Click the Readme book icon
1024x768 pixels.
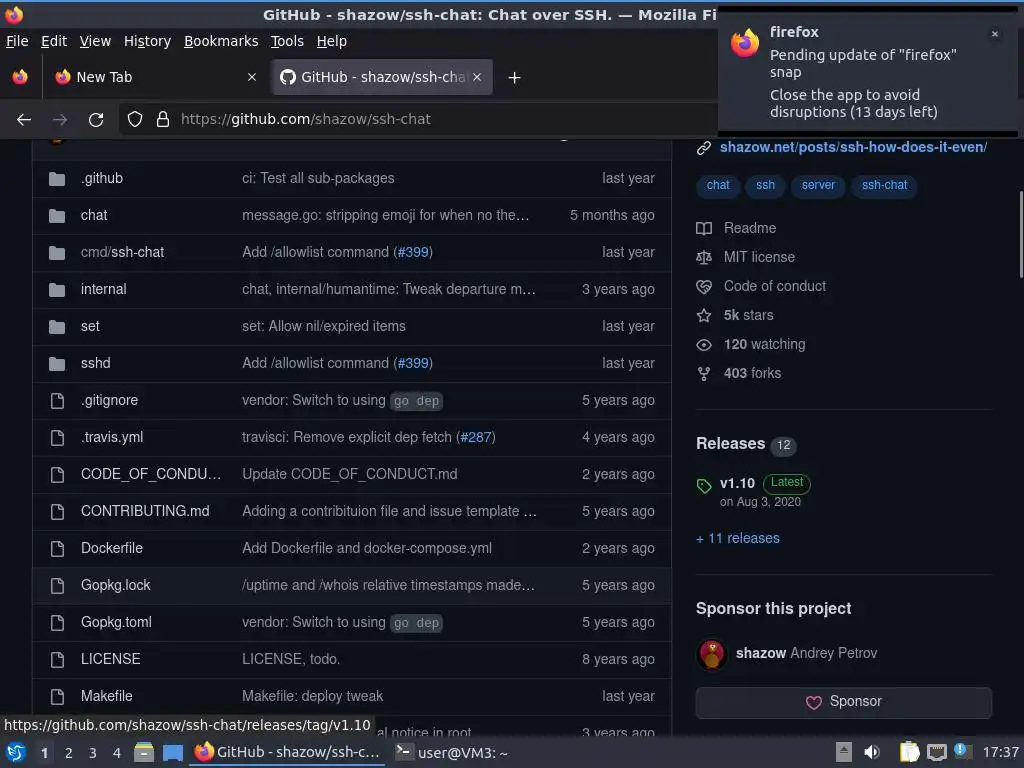(704, 229)
